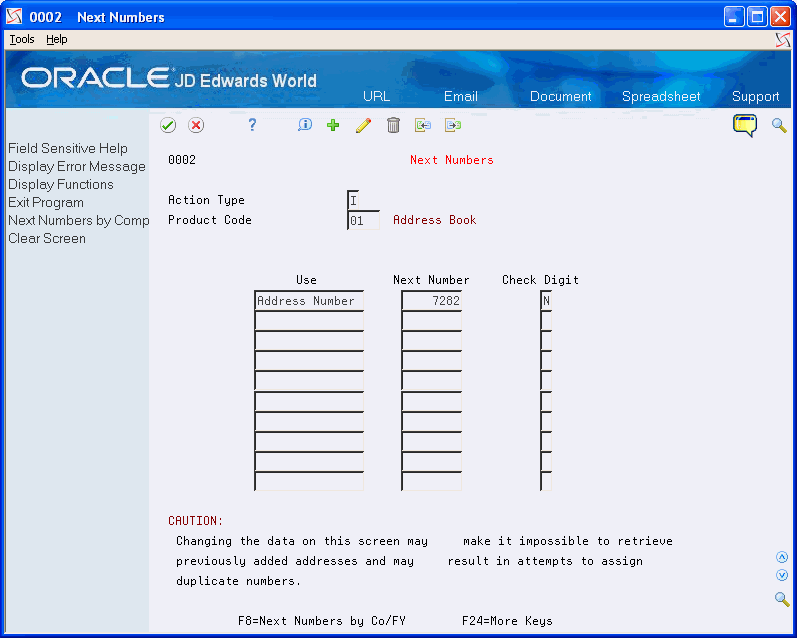The image size is (797, 638).
Task: Select the Document banner tab
Action: (x=560, y=96)
